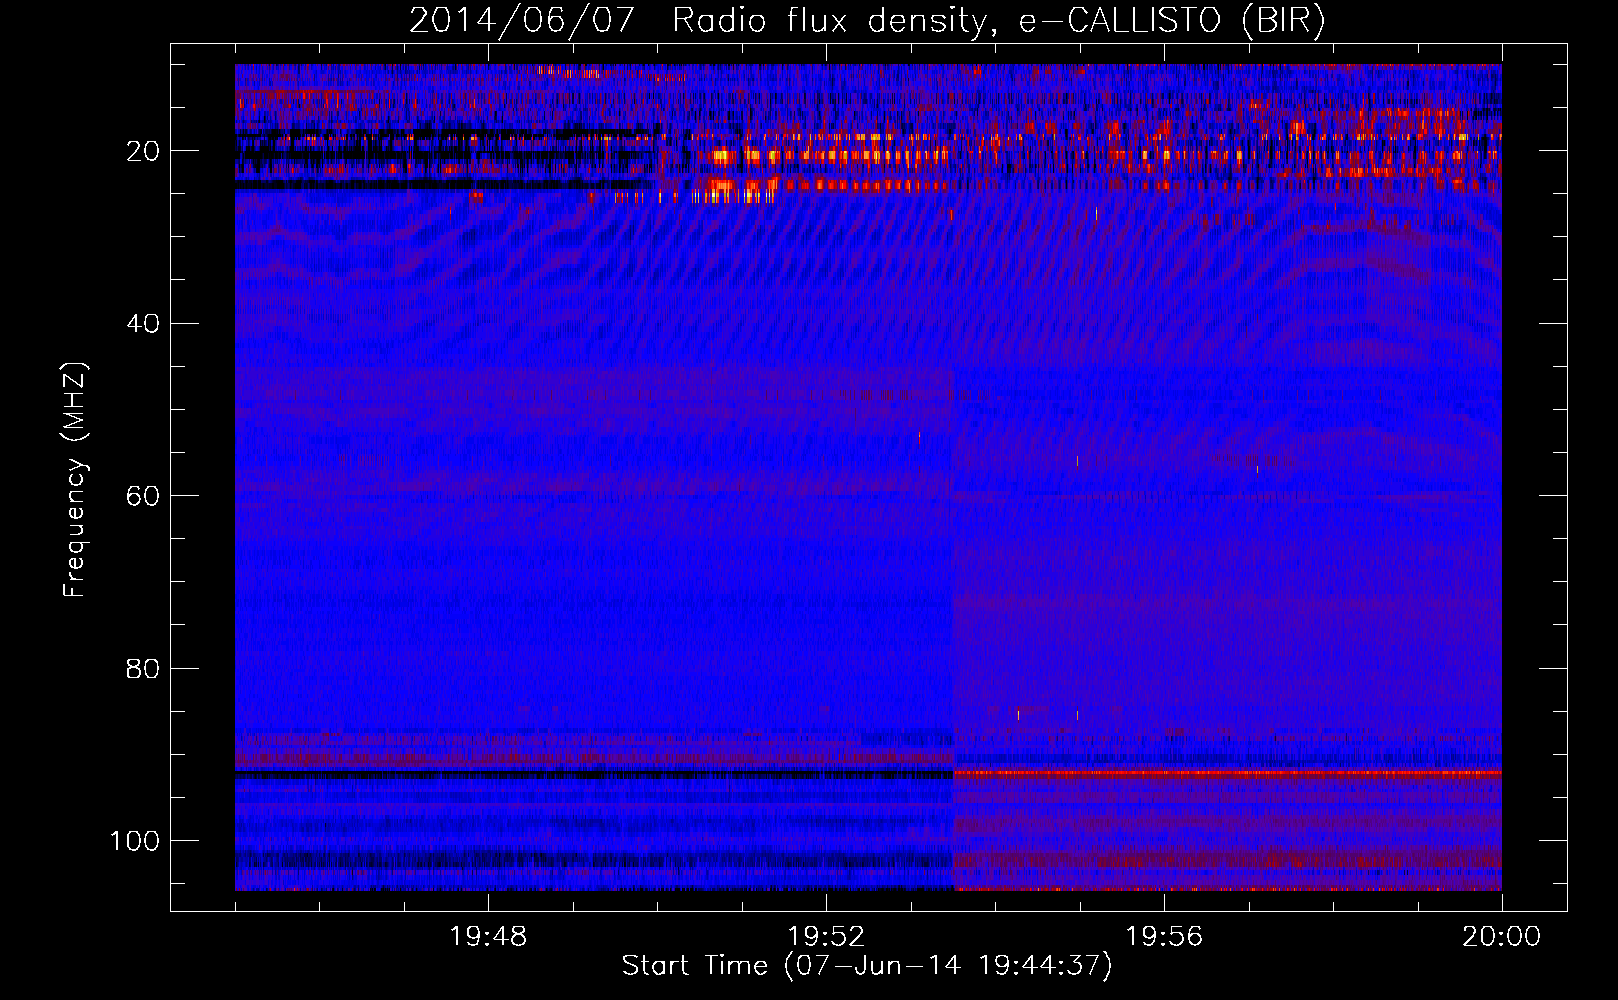
Task: Click the 20 MHz frequency tick label
Action: pyautogui.click(x=143, y=151)
